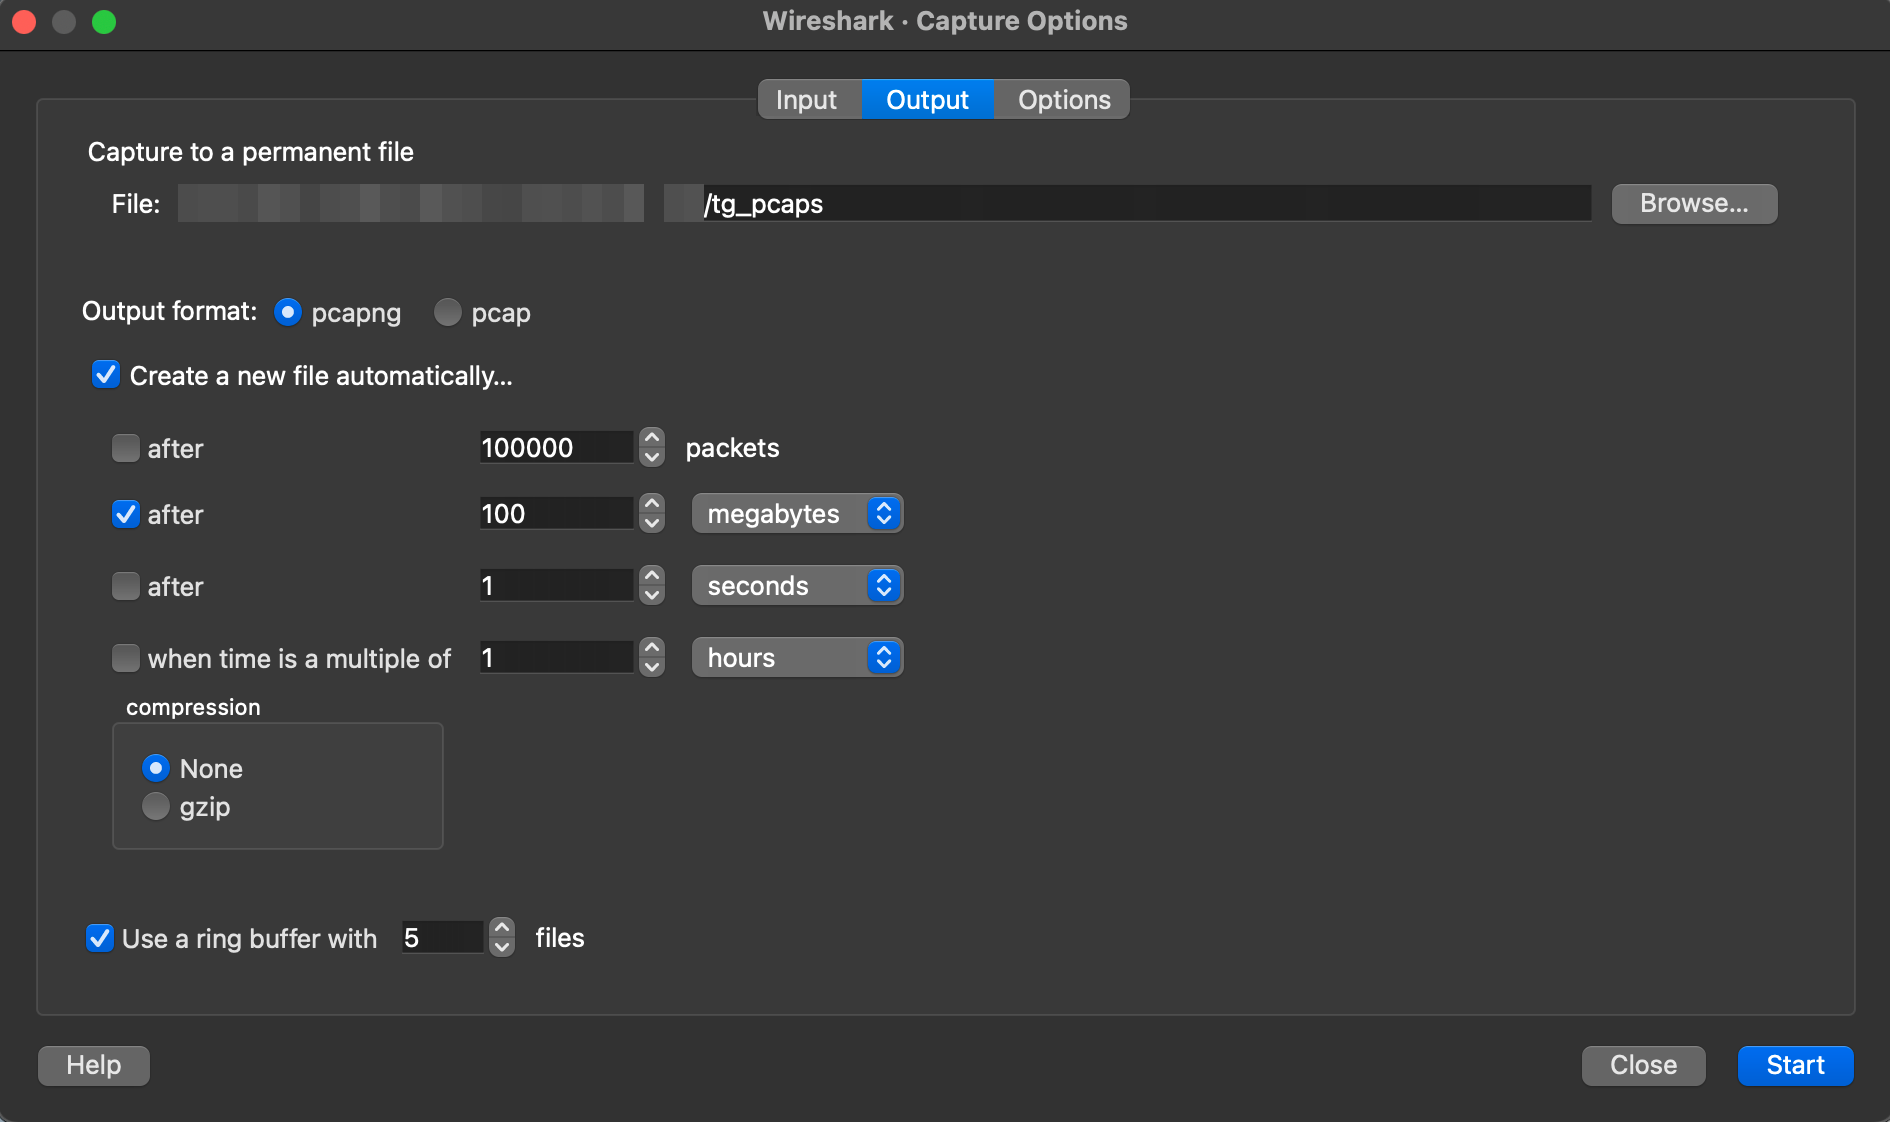
Task: Decrease packets count with down stepper arrow
Action: click(x=652, y=457)
